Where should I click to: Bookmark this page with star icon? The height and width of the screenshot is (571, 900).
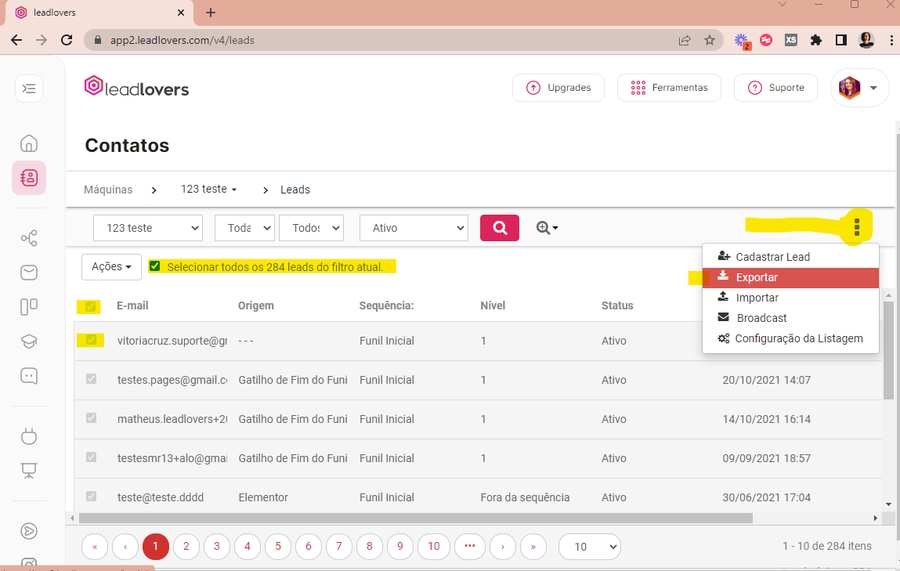pos(710,41)
